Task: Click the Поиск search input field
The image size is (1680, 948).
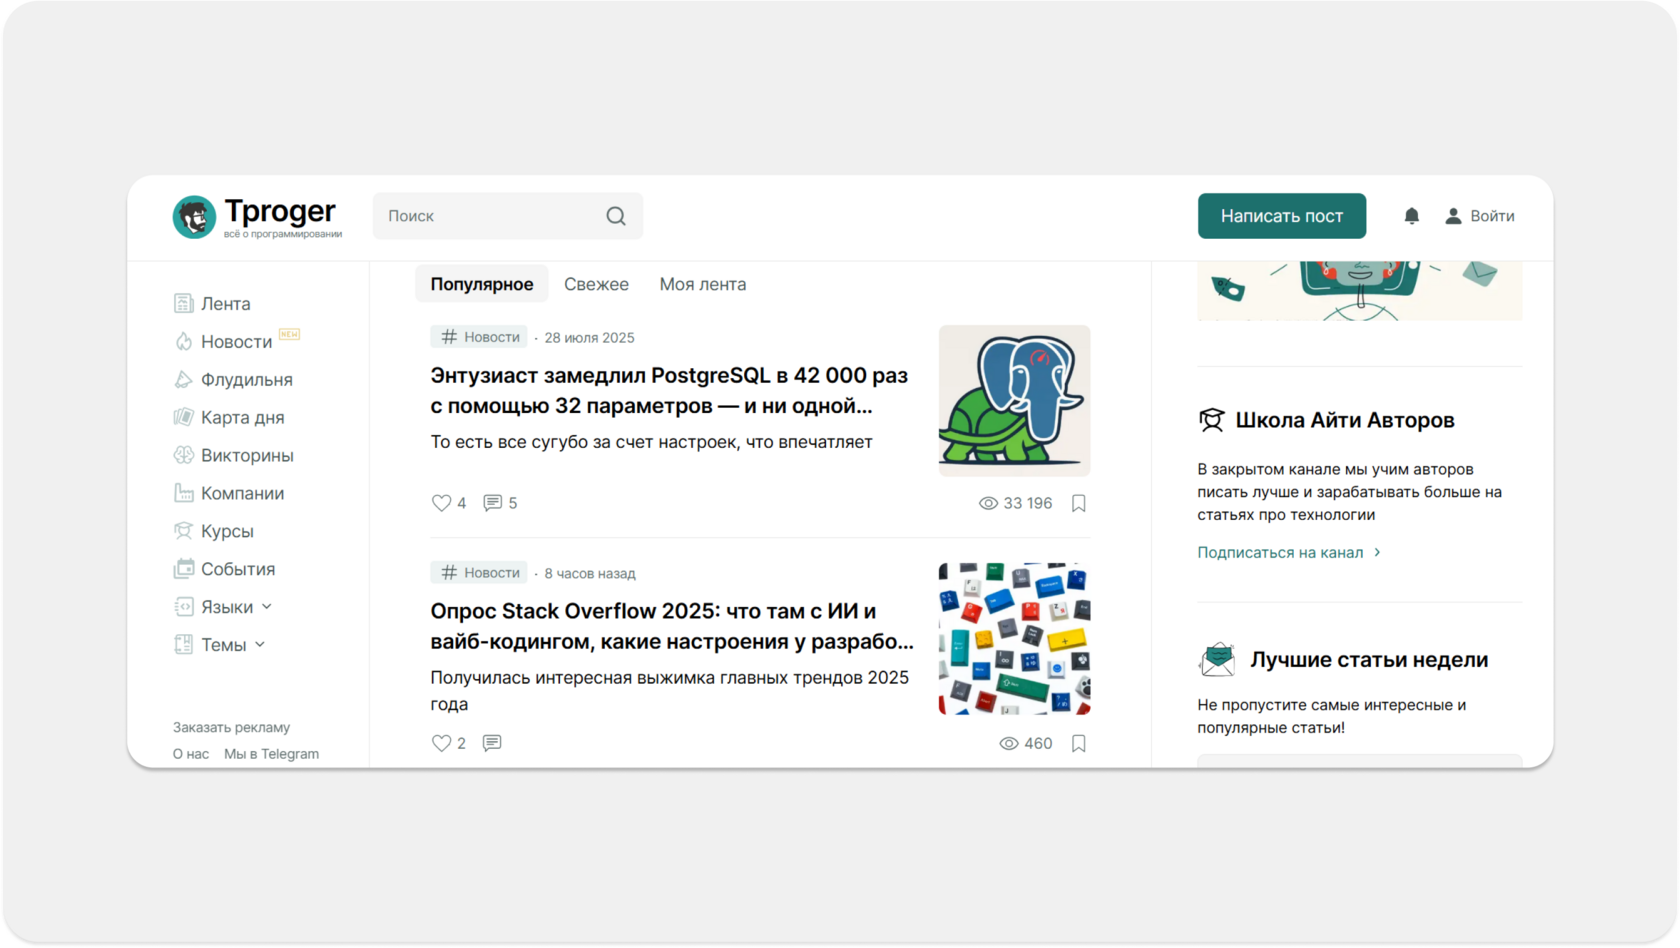Action: (x=490, y=216)
